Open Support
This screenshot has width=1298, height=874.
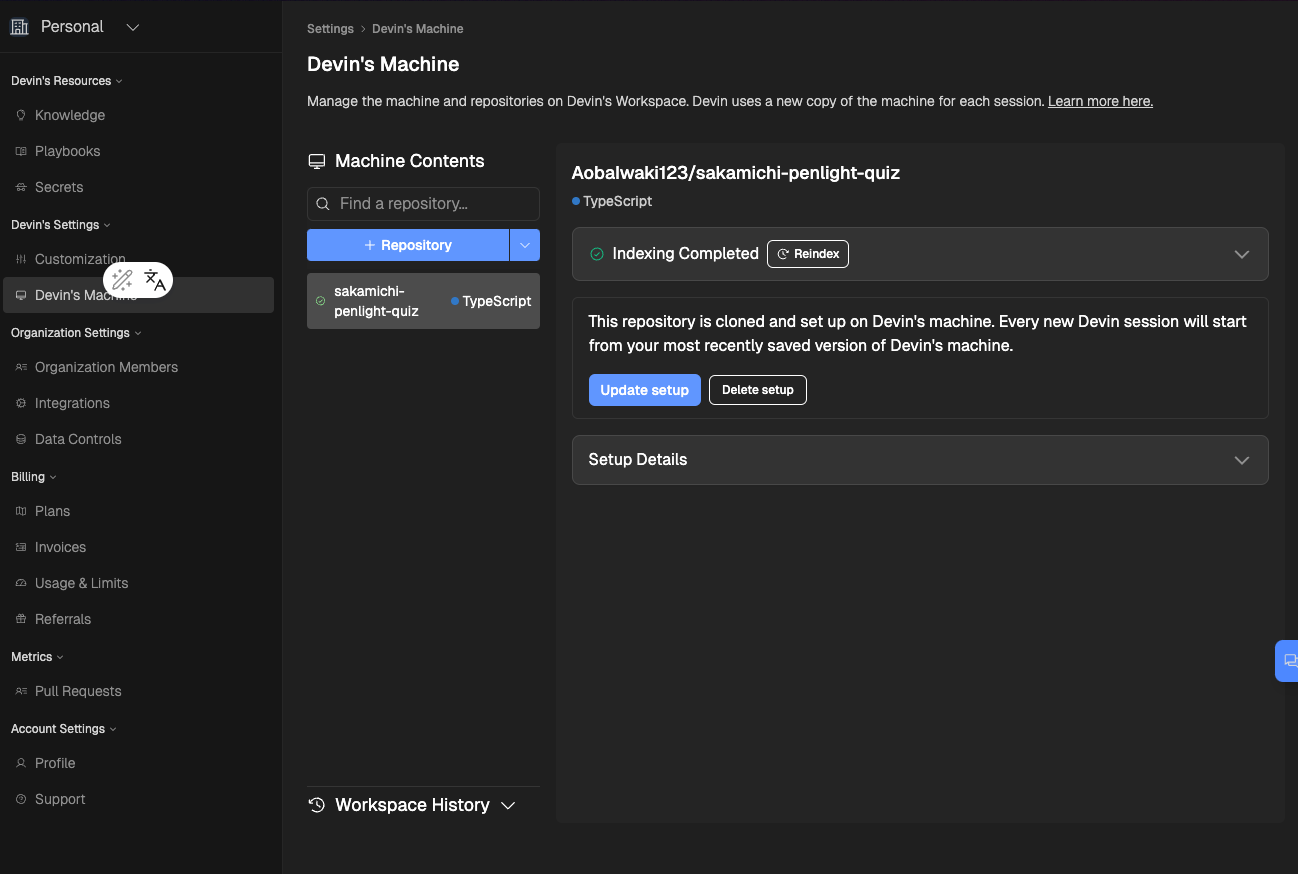[x=60, y=799]
